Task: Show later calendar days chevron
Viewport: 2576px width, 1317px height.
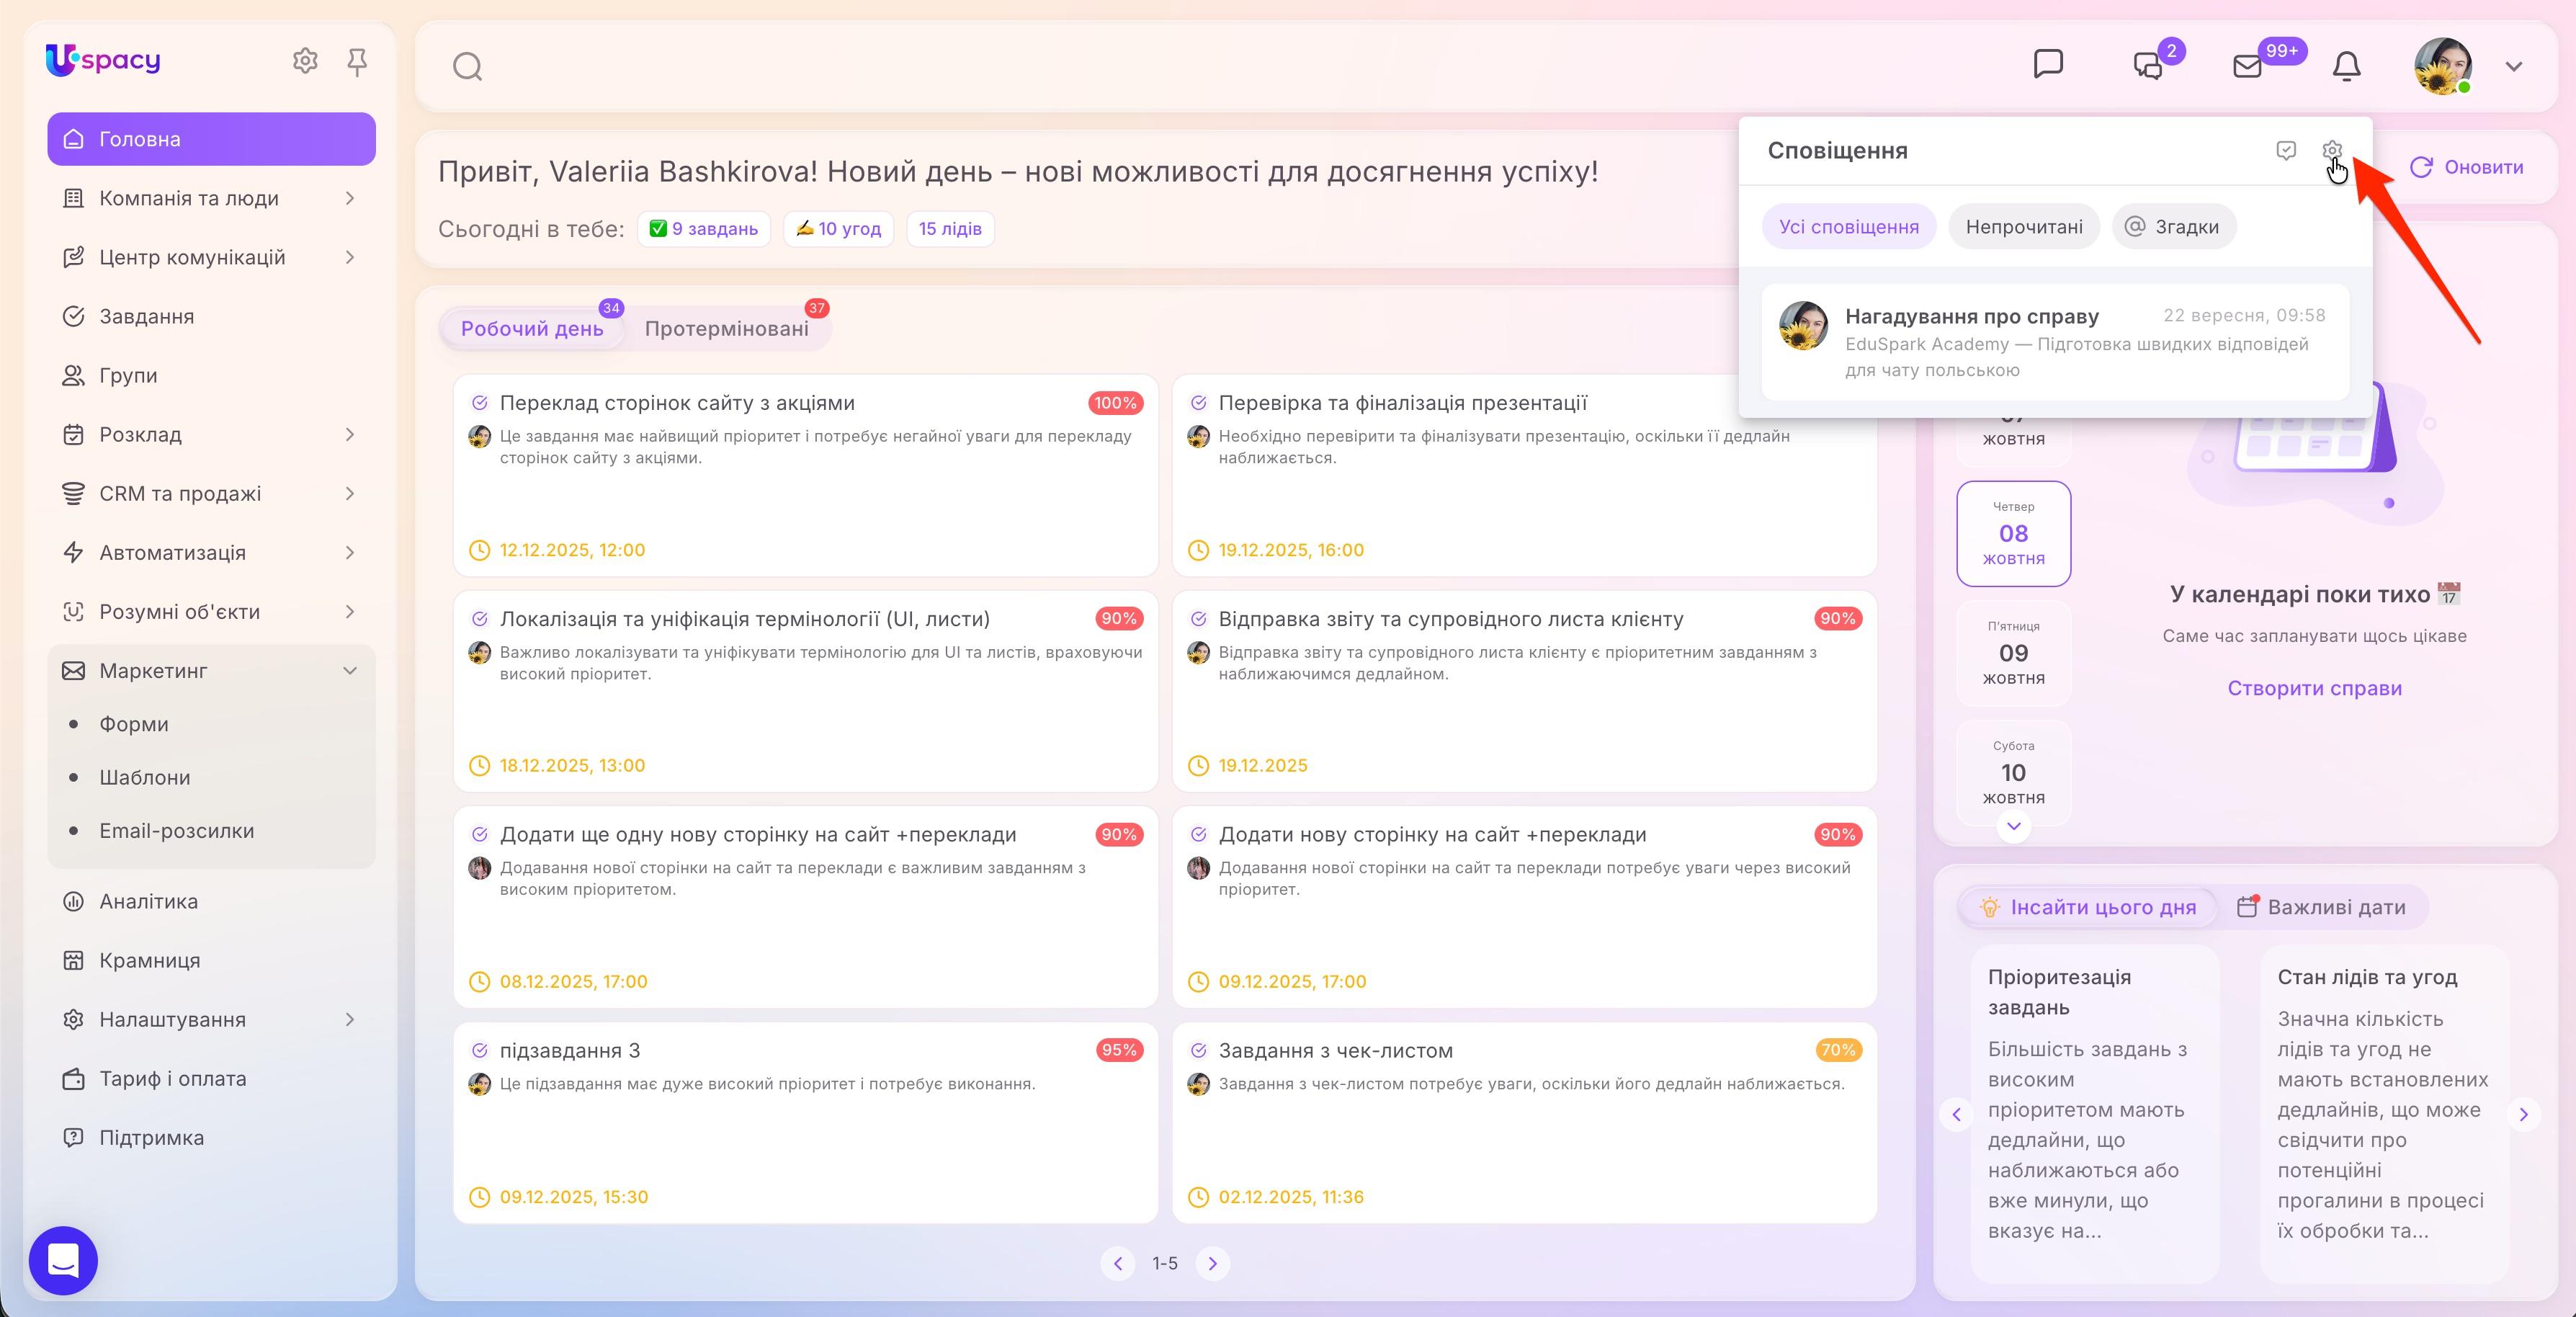Action: point(2014,826)
